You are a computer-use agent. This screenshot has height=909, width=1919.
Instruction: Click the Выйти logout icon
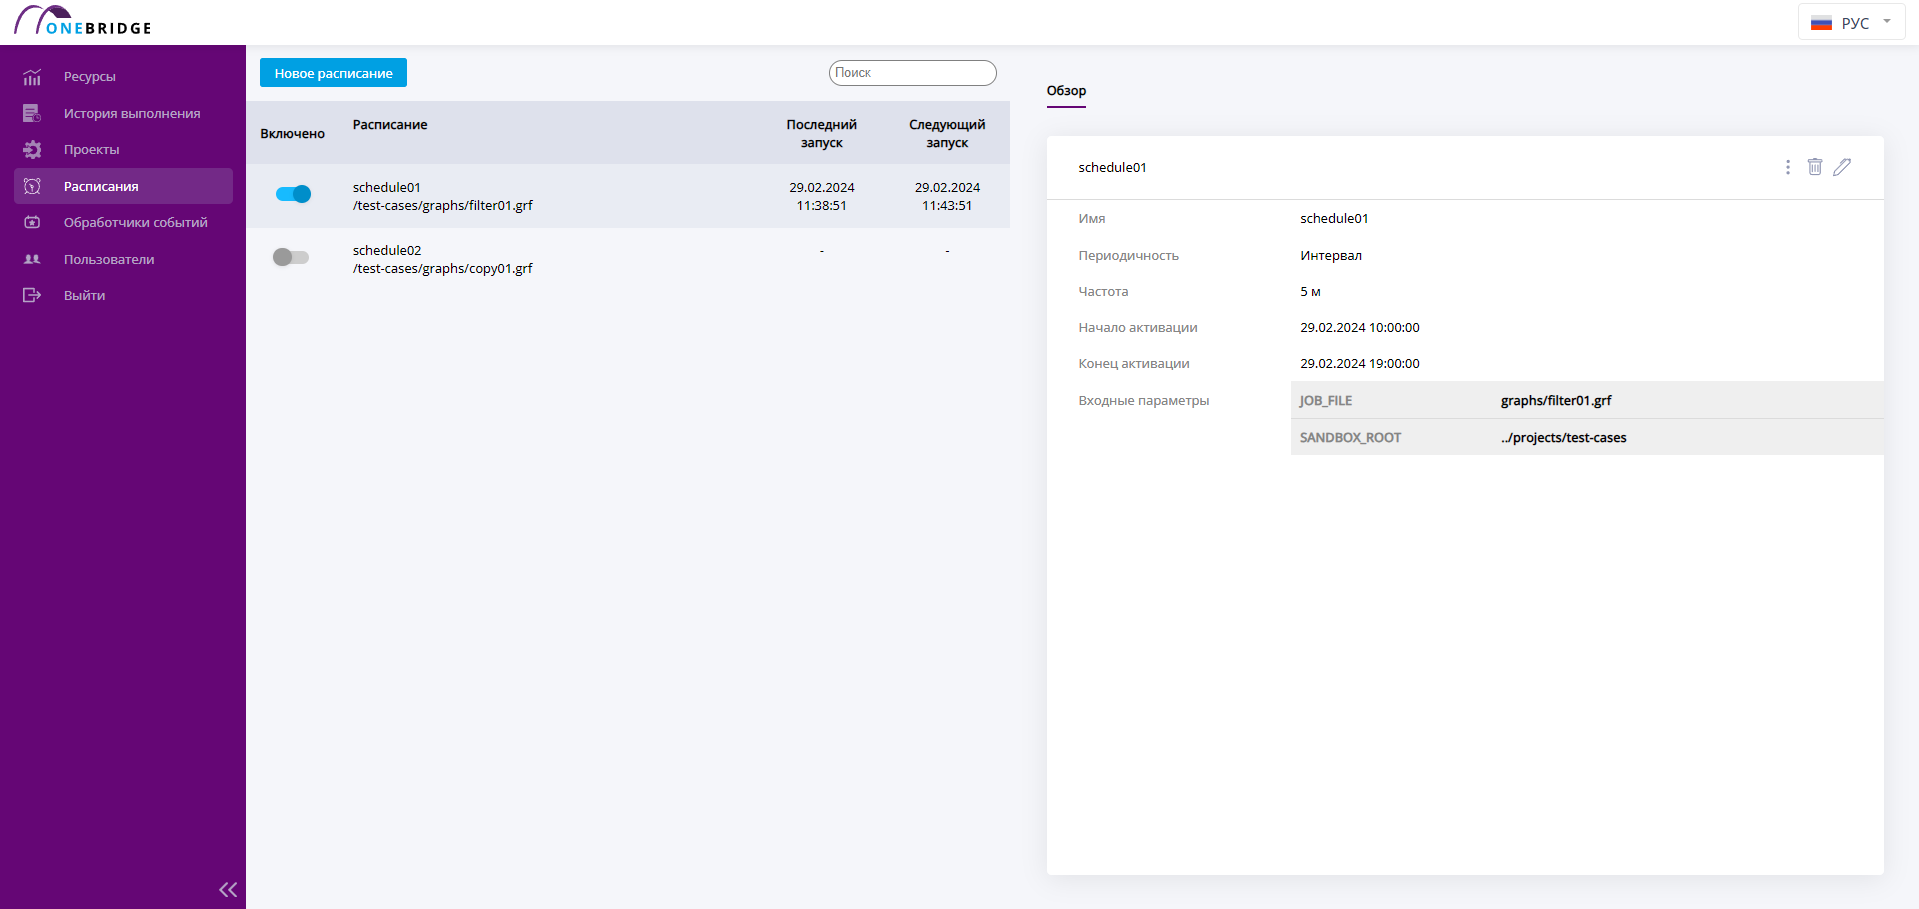pos(32,295)
